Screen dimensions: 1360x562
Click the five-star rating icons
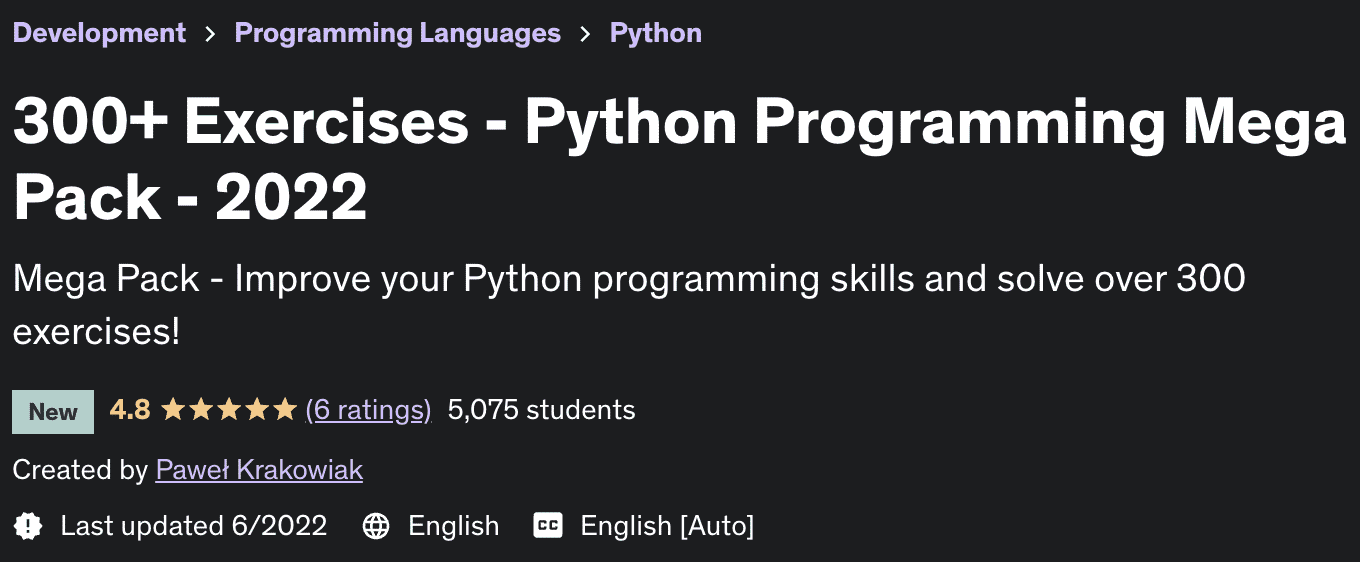(x=229, y=409)
